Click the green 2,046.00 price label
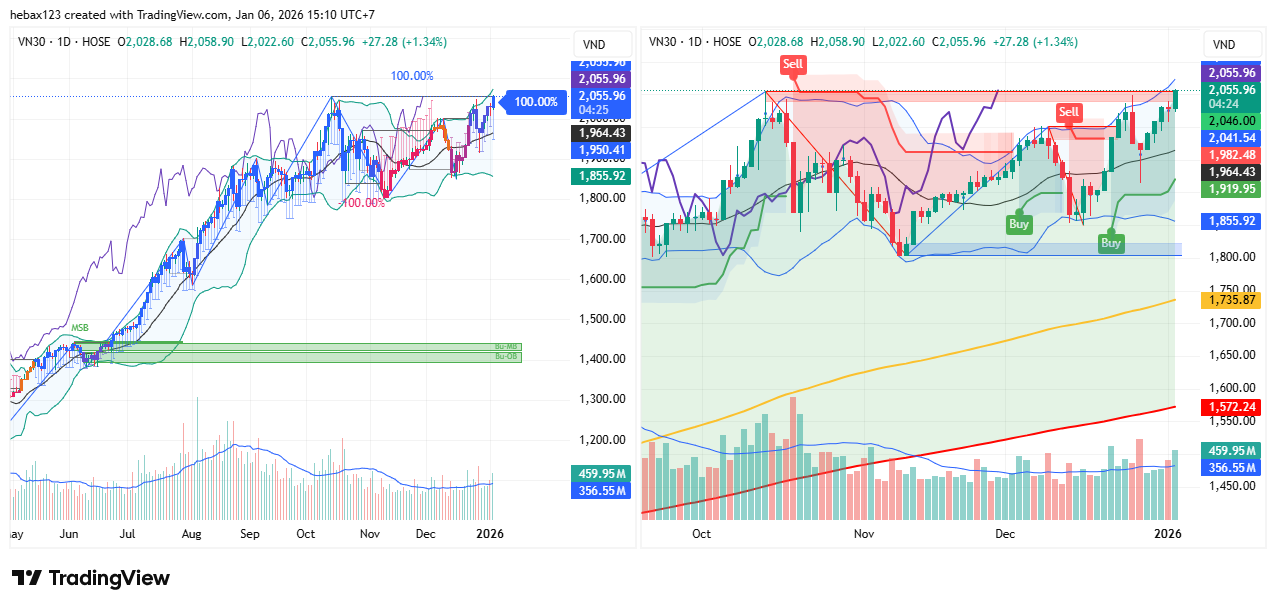Viewport: 1276px width, 608px height. coord(1232,120)
